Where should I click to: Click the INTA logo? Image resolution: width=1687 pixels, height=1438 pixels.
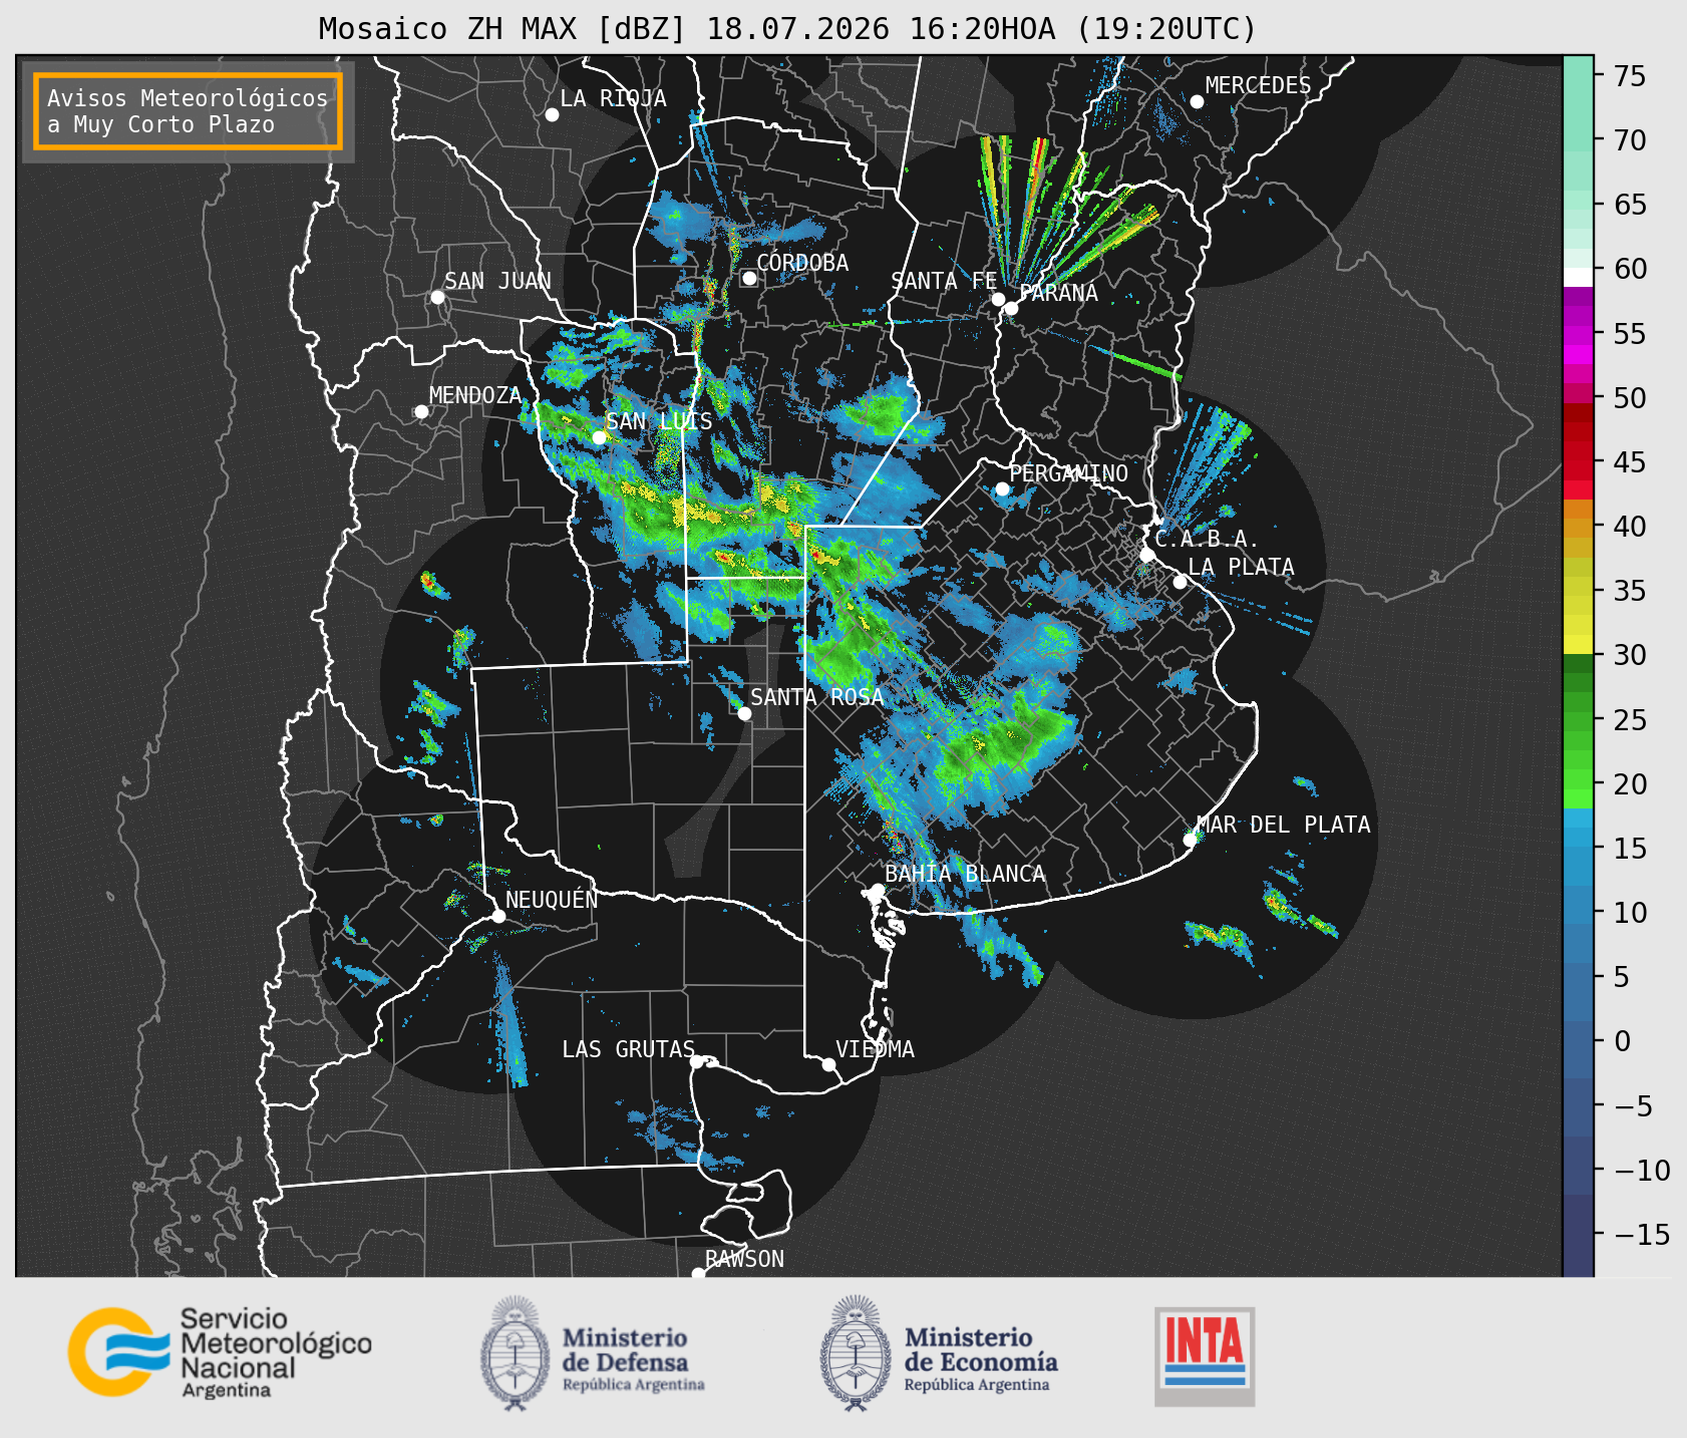click(x=1204, y=1356)
